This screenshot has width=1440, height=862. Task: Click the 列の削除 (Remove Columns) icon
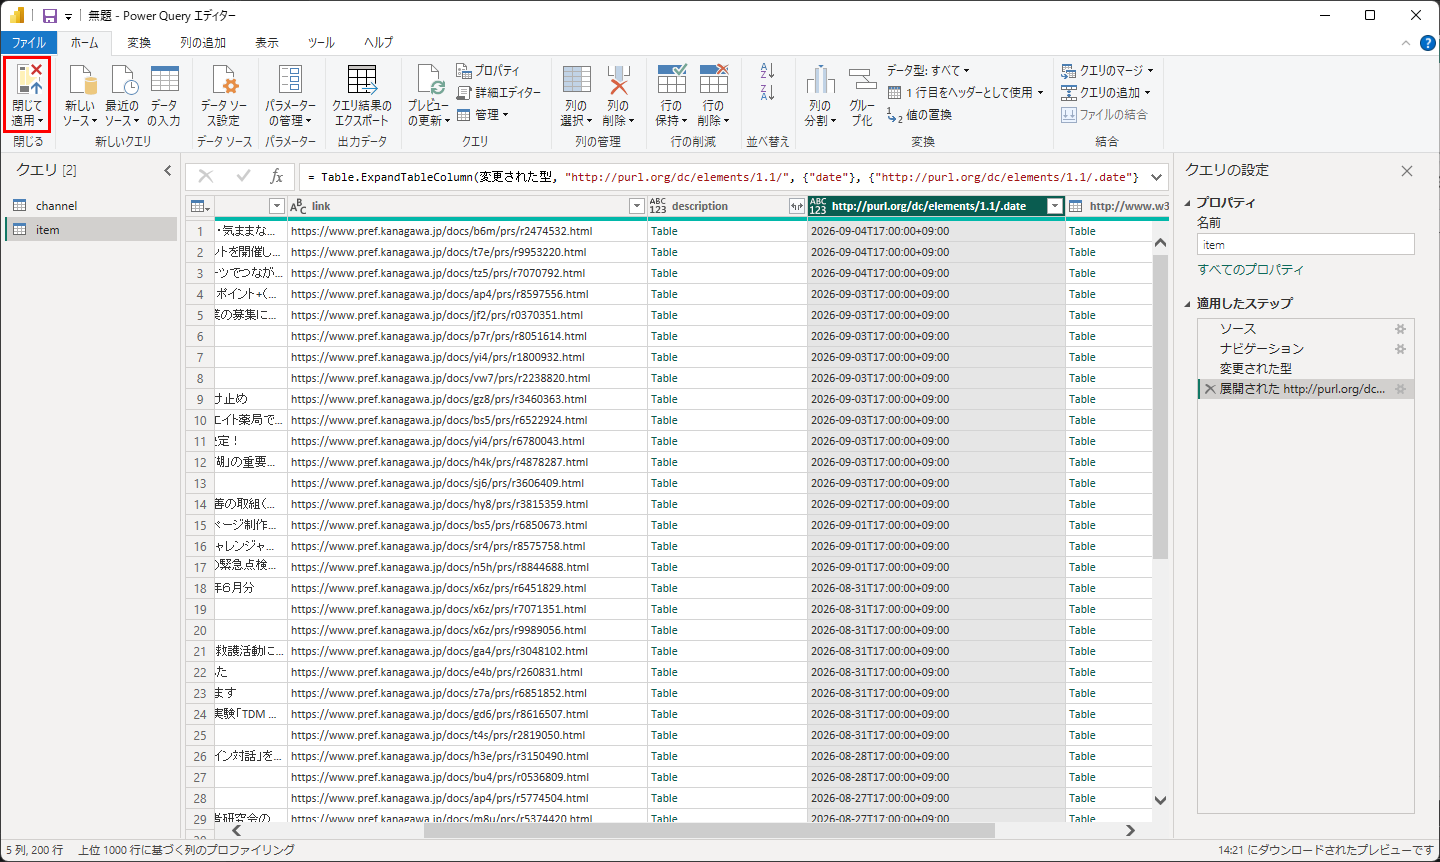tap(618, 80)
